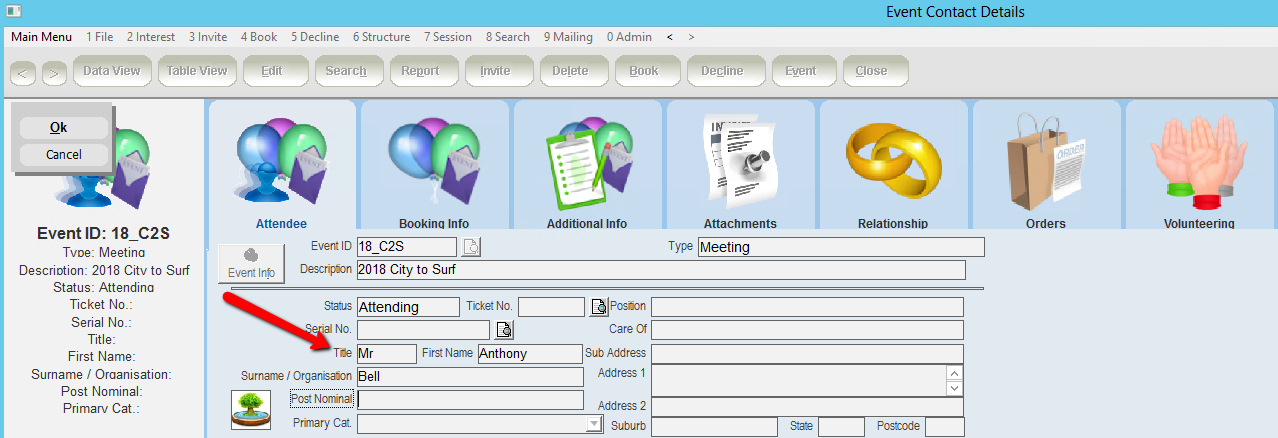Click the tree icon below Surname
1278x438 pixels.
pyautogui.click(x=250, y=410)
